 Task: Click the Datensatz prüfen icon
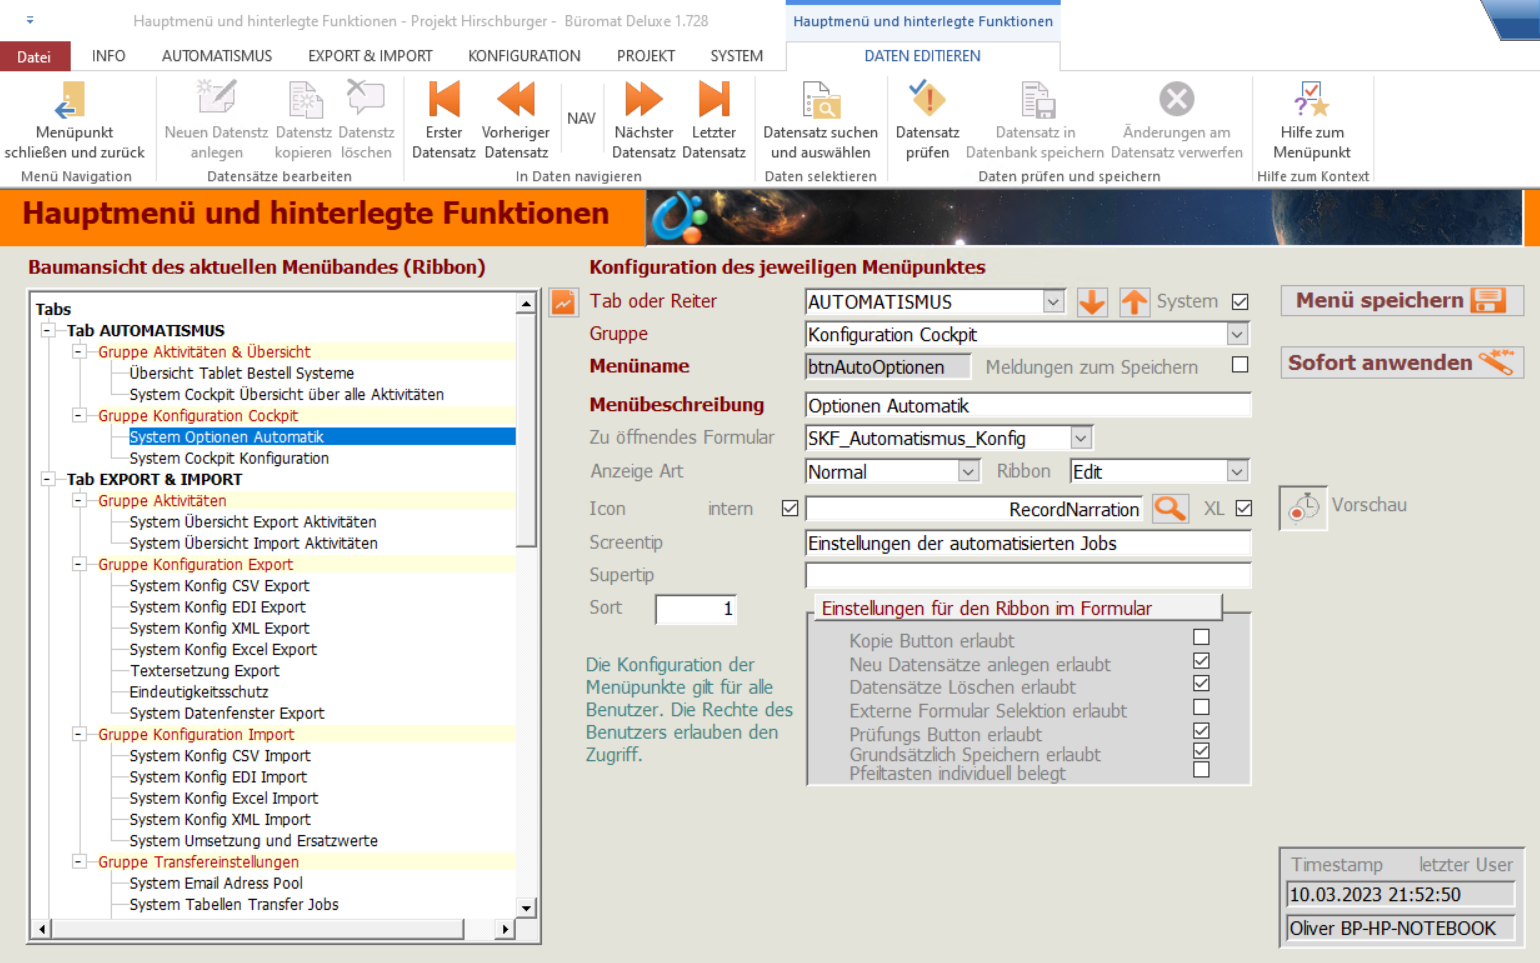927,101
